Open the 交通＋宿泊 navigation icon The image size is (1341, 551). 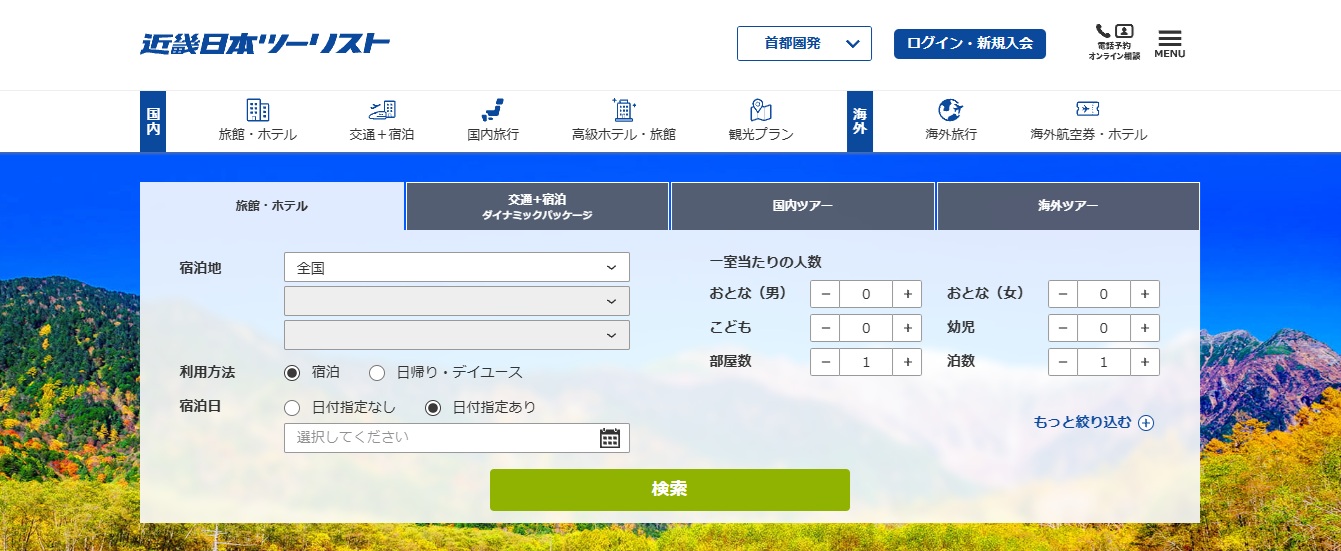tap(382, 110)
